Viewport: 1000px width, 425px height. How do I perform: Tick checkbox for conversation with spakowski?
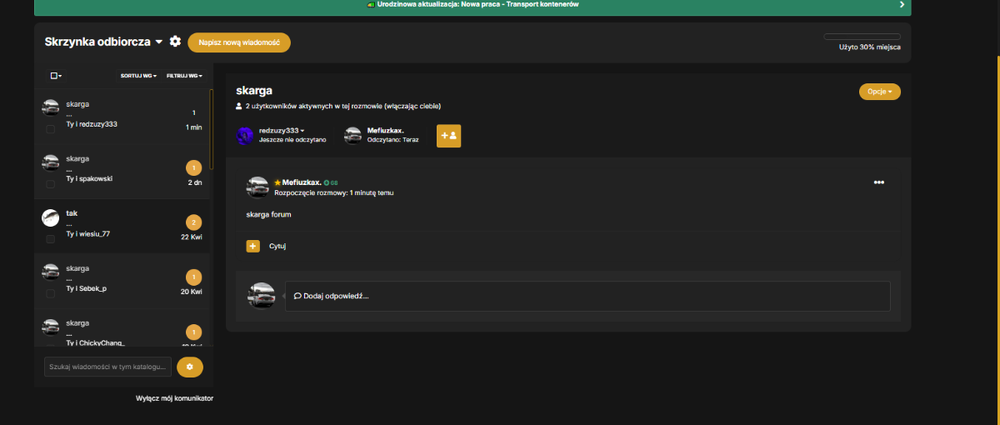pos(50,184)
